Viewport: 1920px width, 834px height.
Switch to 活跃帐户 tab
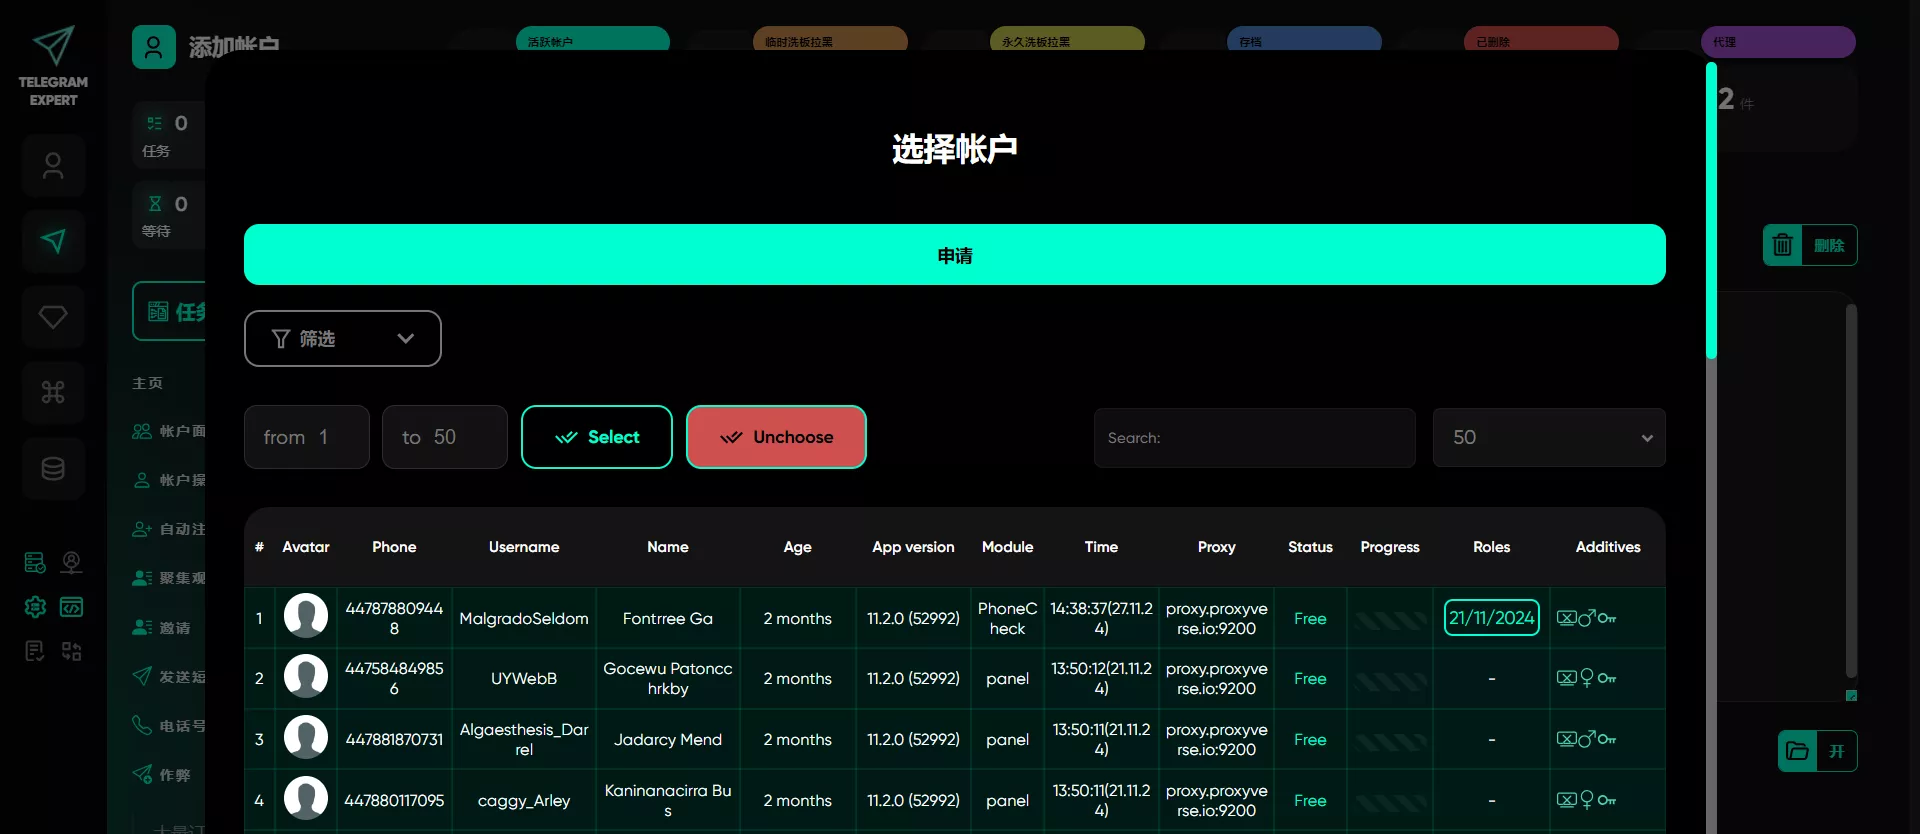coord(593,40)
